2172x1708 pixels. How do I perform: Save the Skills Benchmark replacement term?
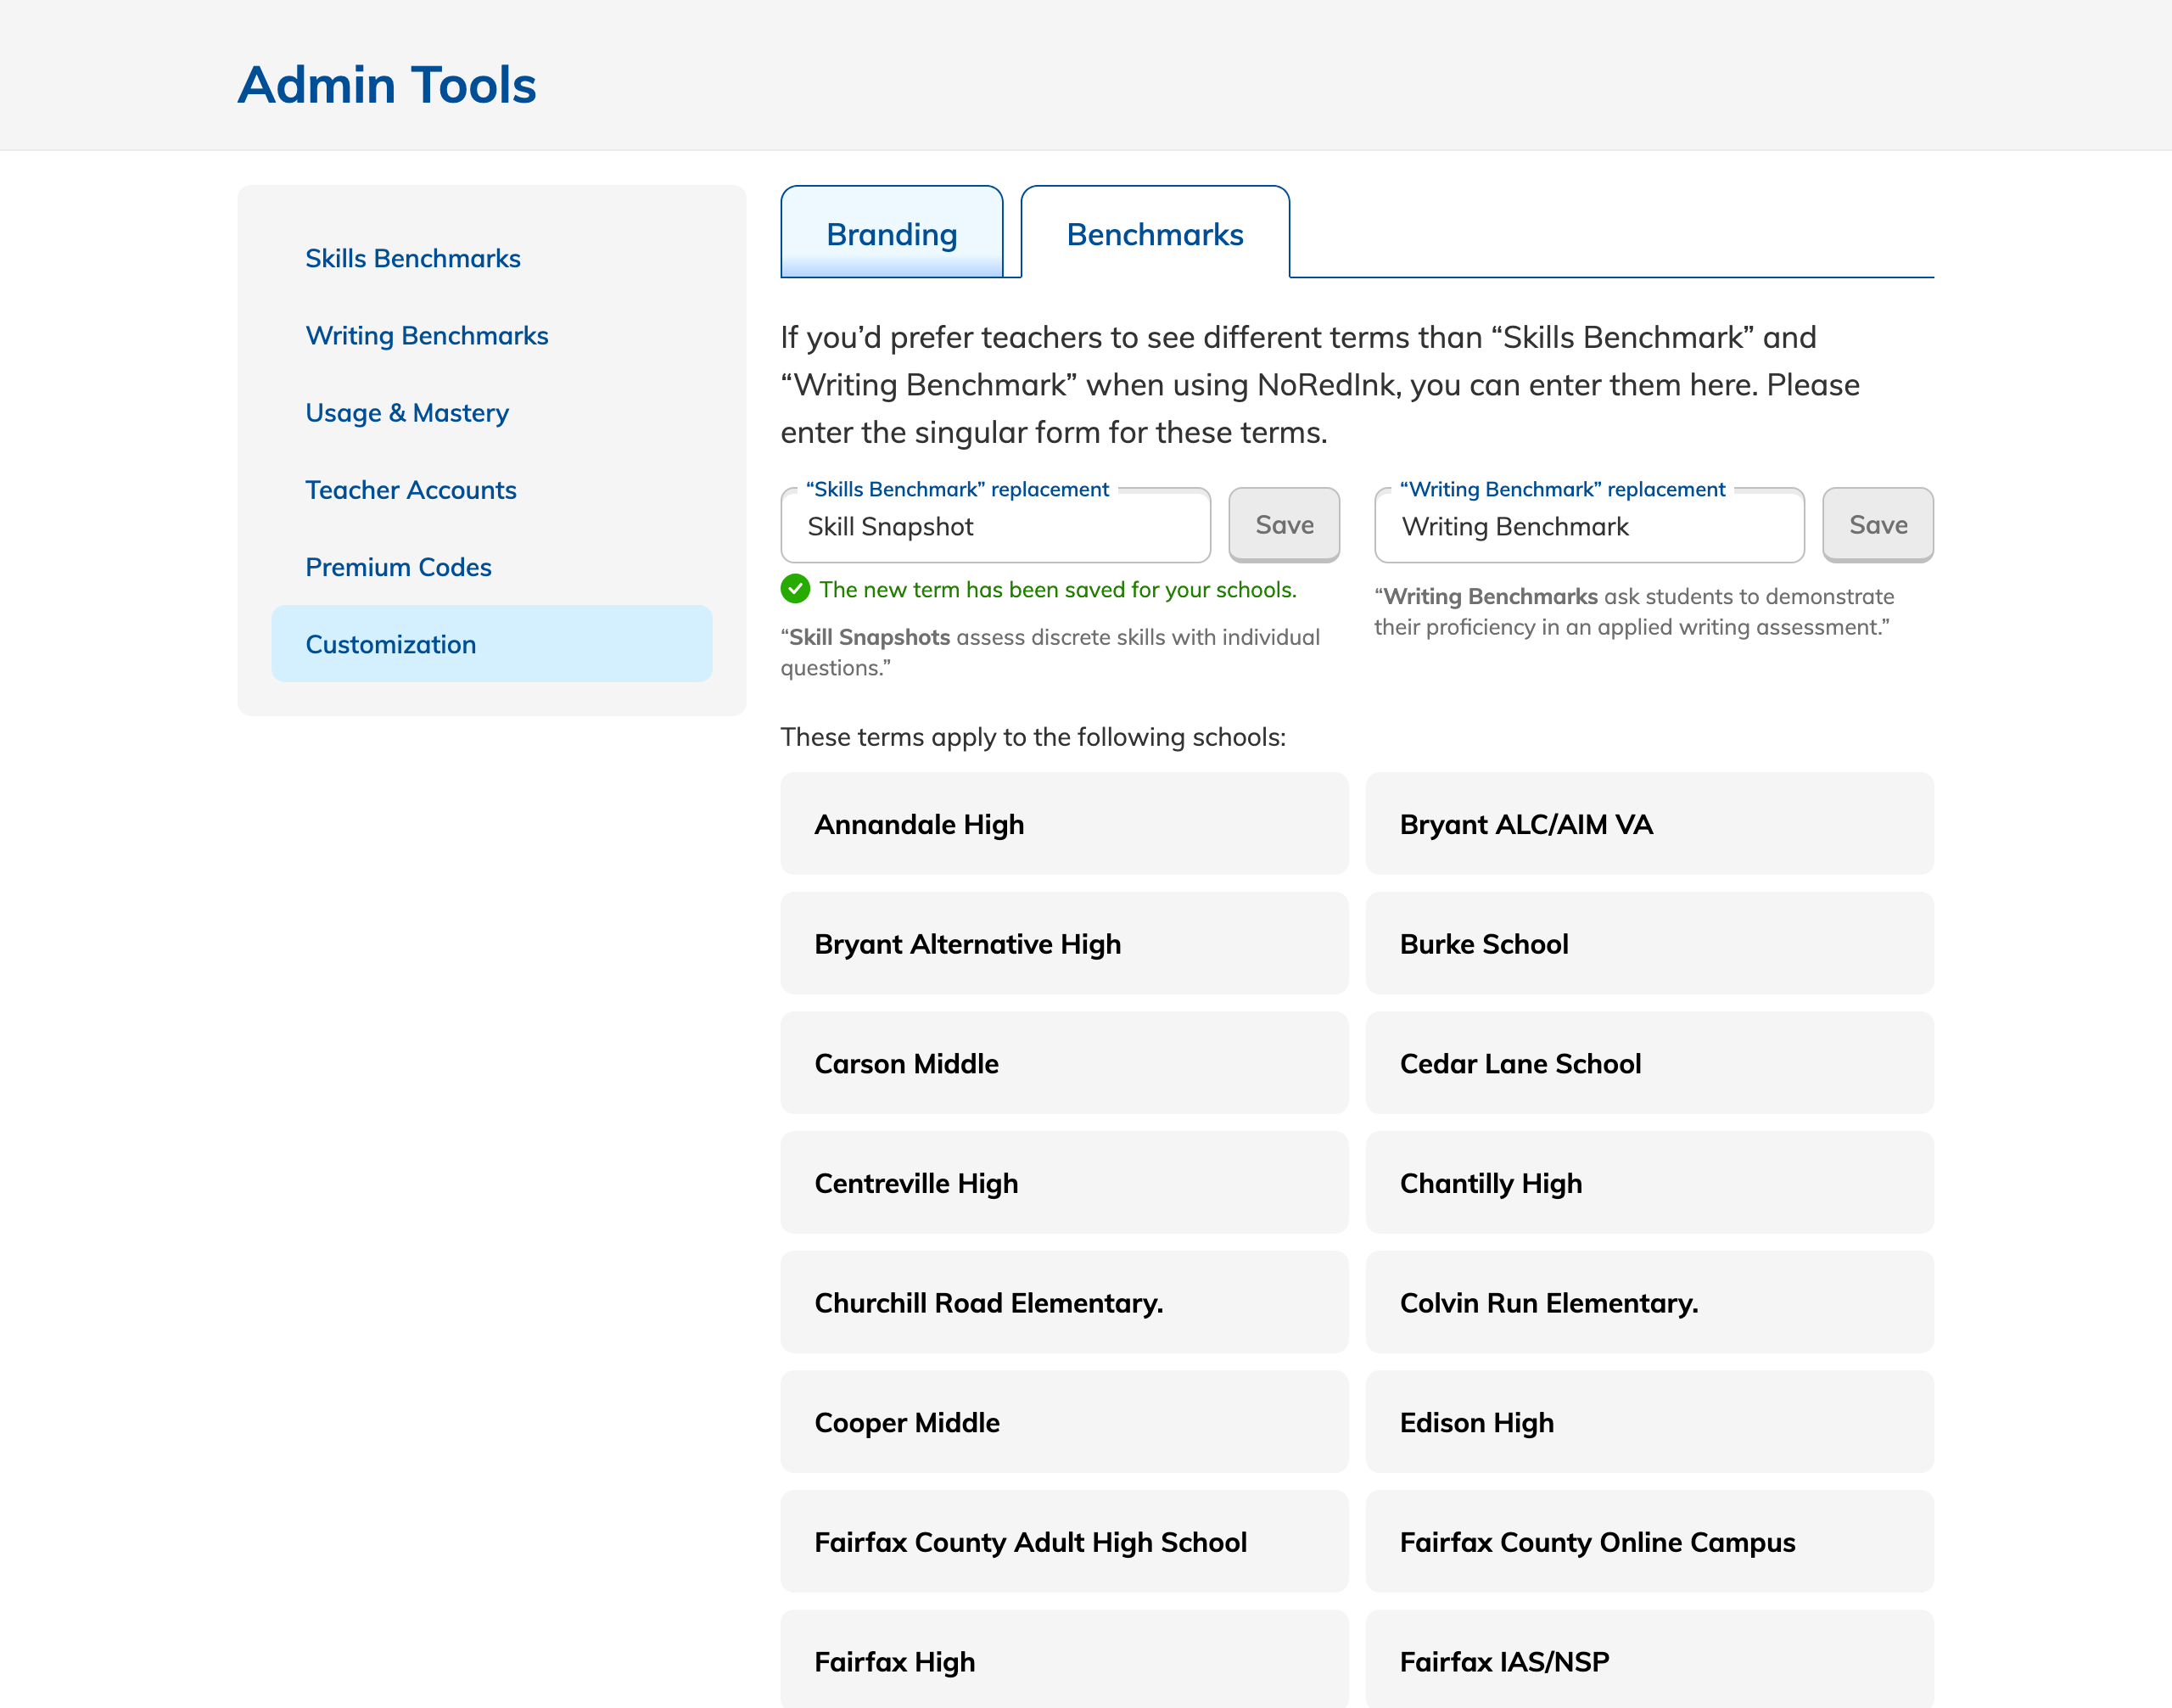click(1283, 525)
